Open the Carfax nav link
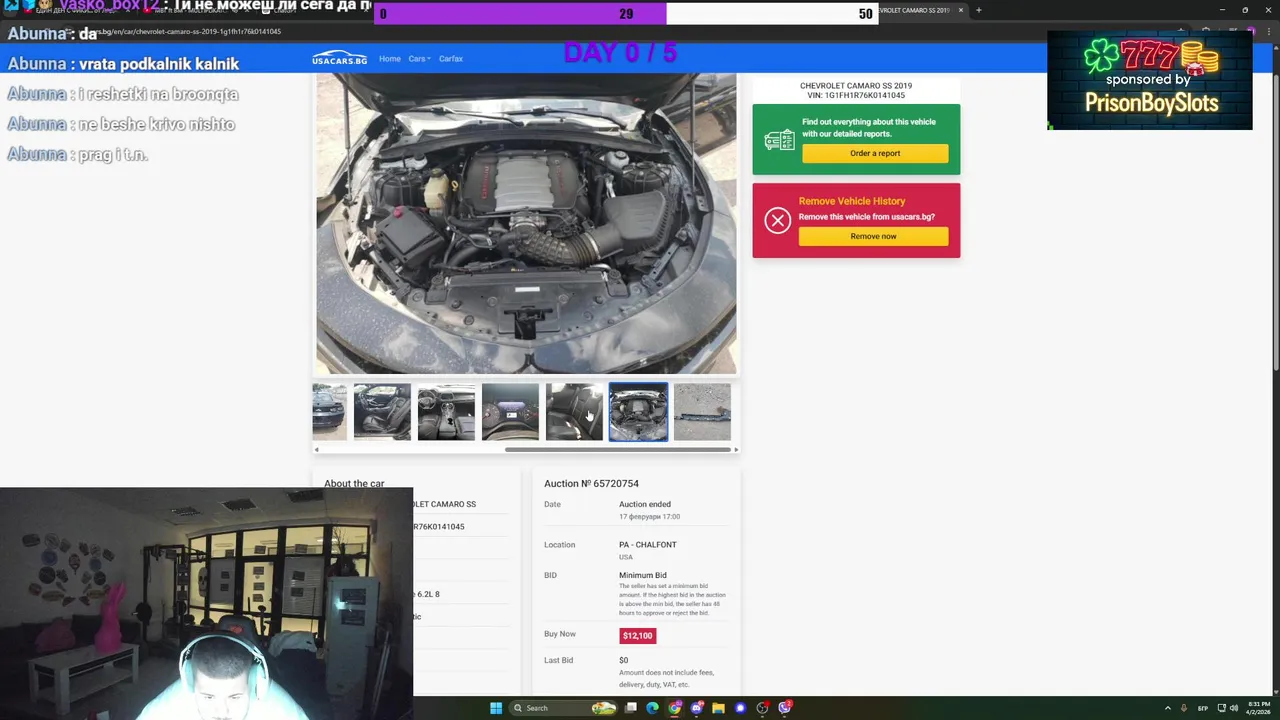 pyautogui.click(x=451, y=59)
